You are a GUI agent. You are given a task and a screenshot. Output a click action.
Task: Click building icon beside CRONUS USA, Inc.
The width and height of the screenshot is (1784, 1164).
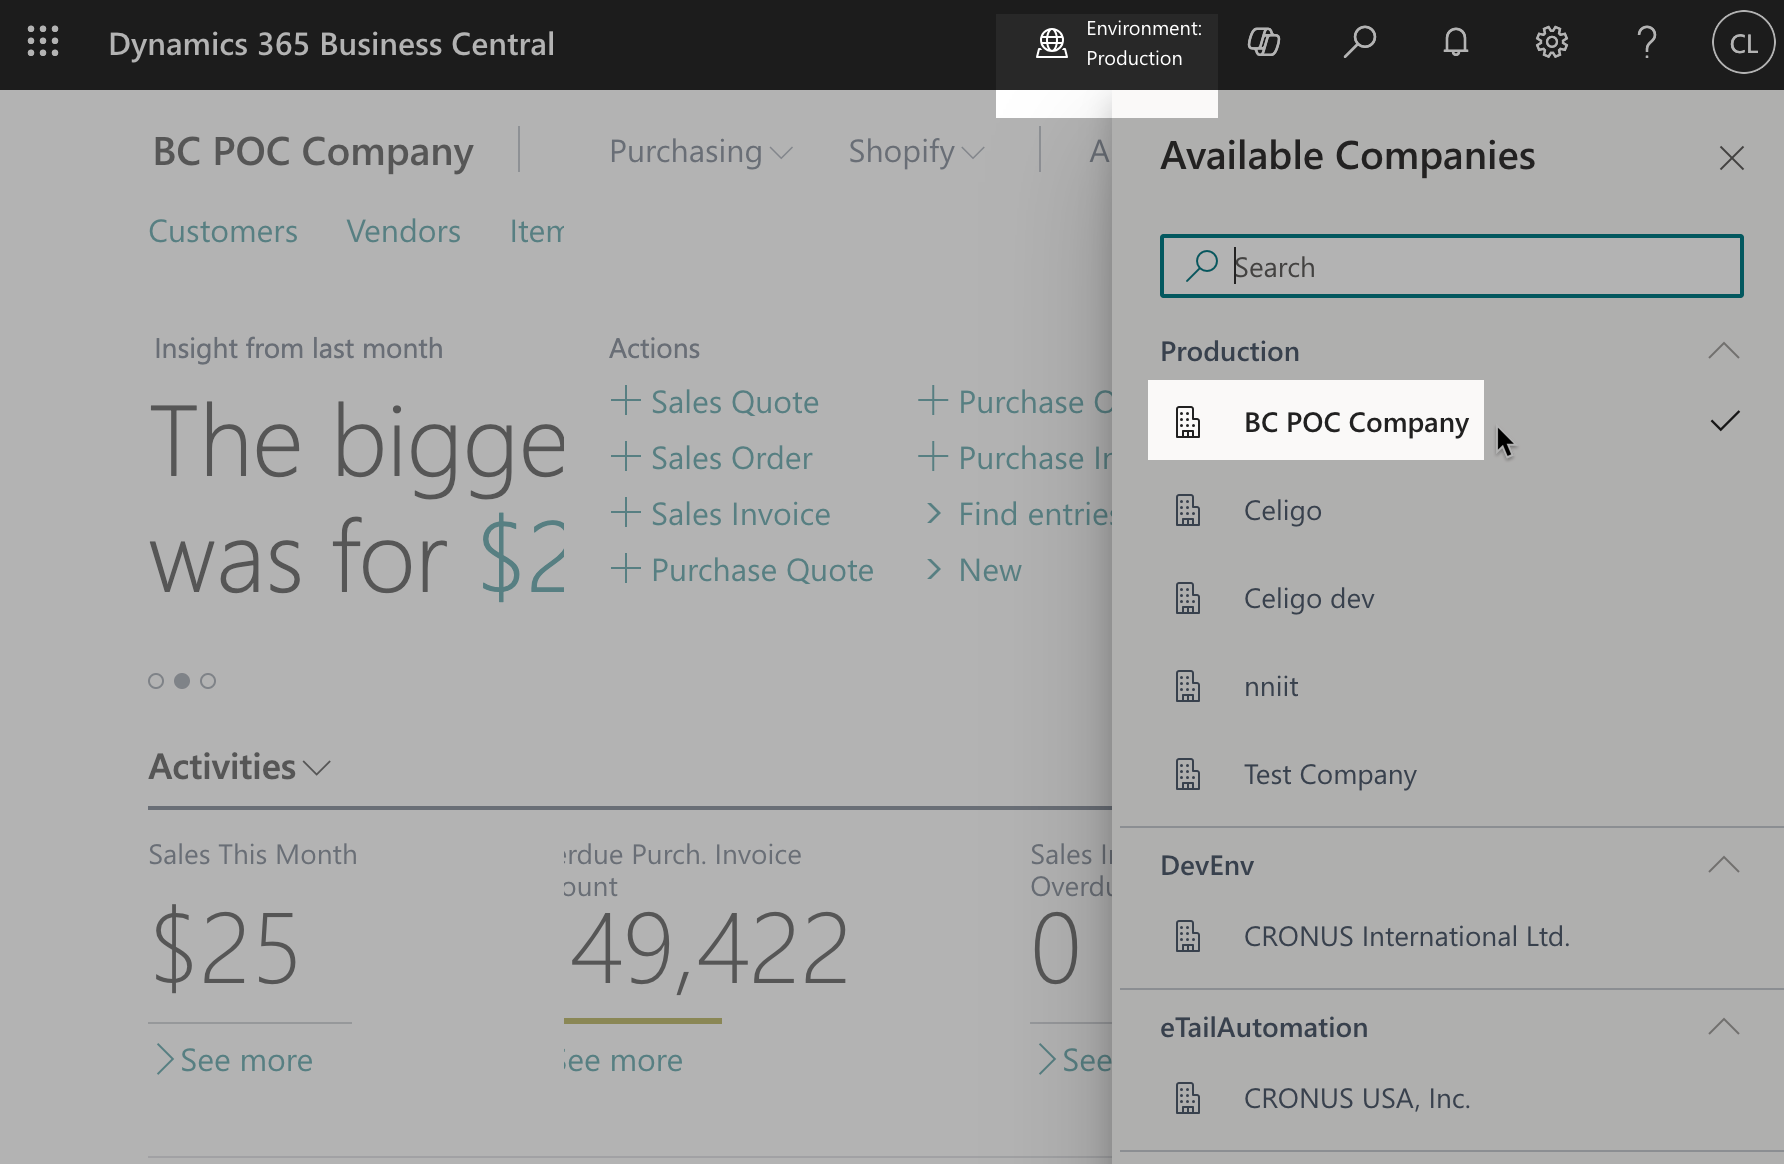click(x=1188, y=1098)
